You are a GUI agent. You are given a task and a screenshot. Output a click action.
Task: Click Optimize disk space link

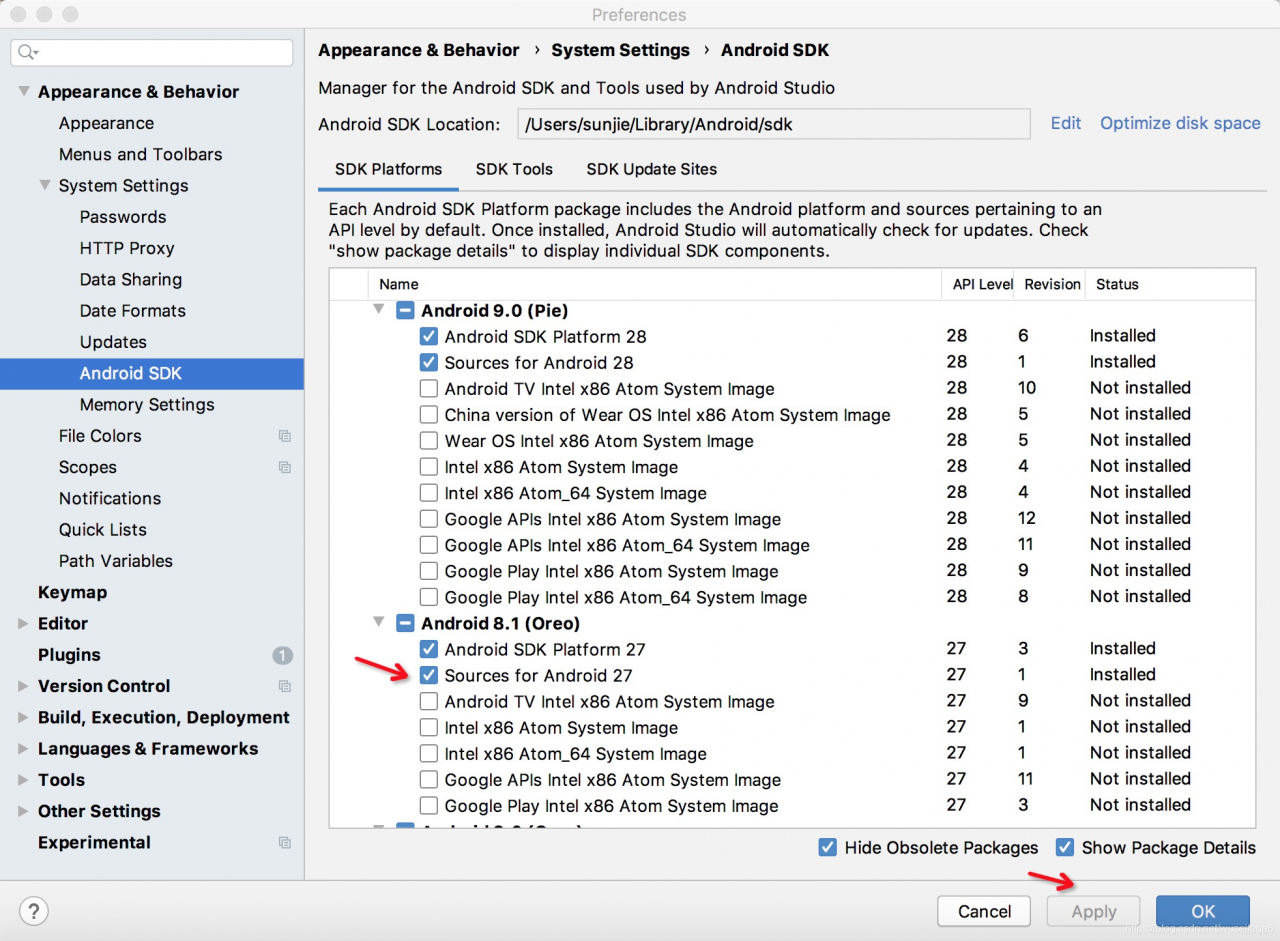[1180, 123]
